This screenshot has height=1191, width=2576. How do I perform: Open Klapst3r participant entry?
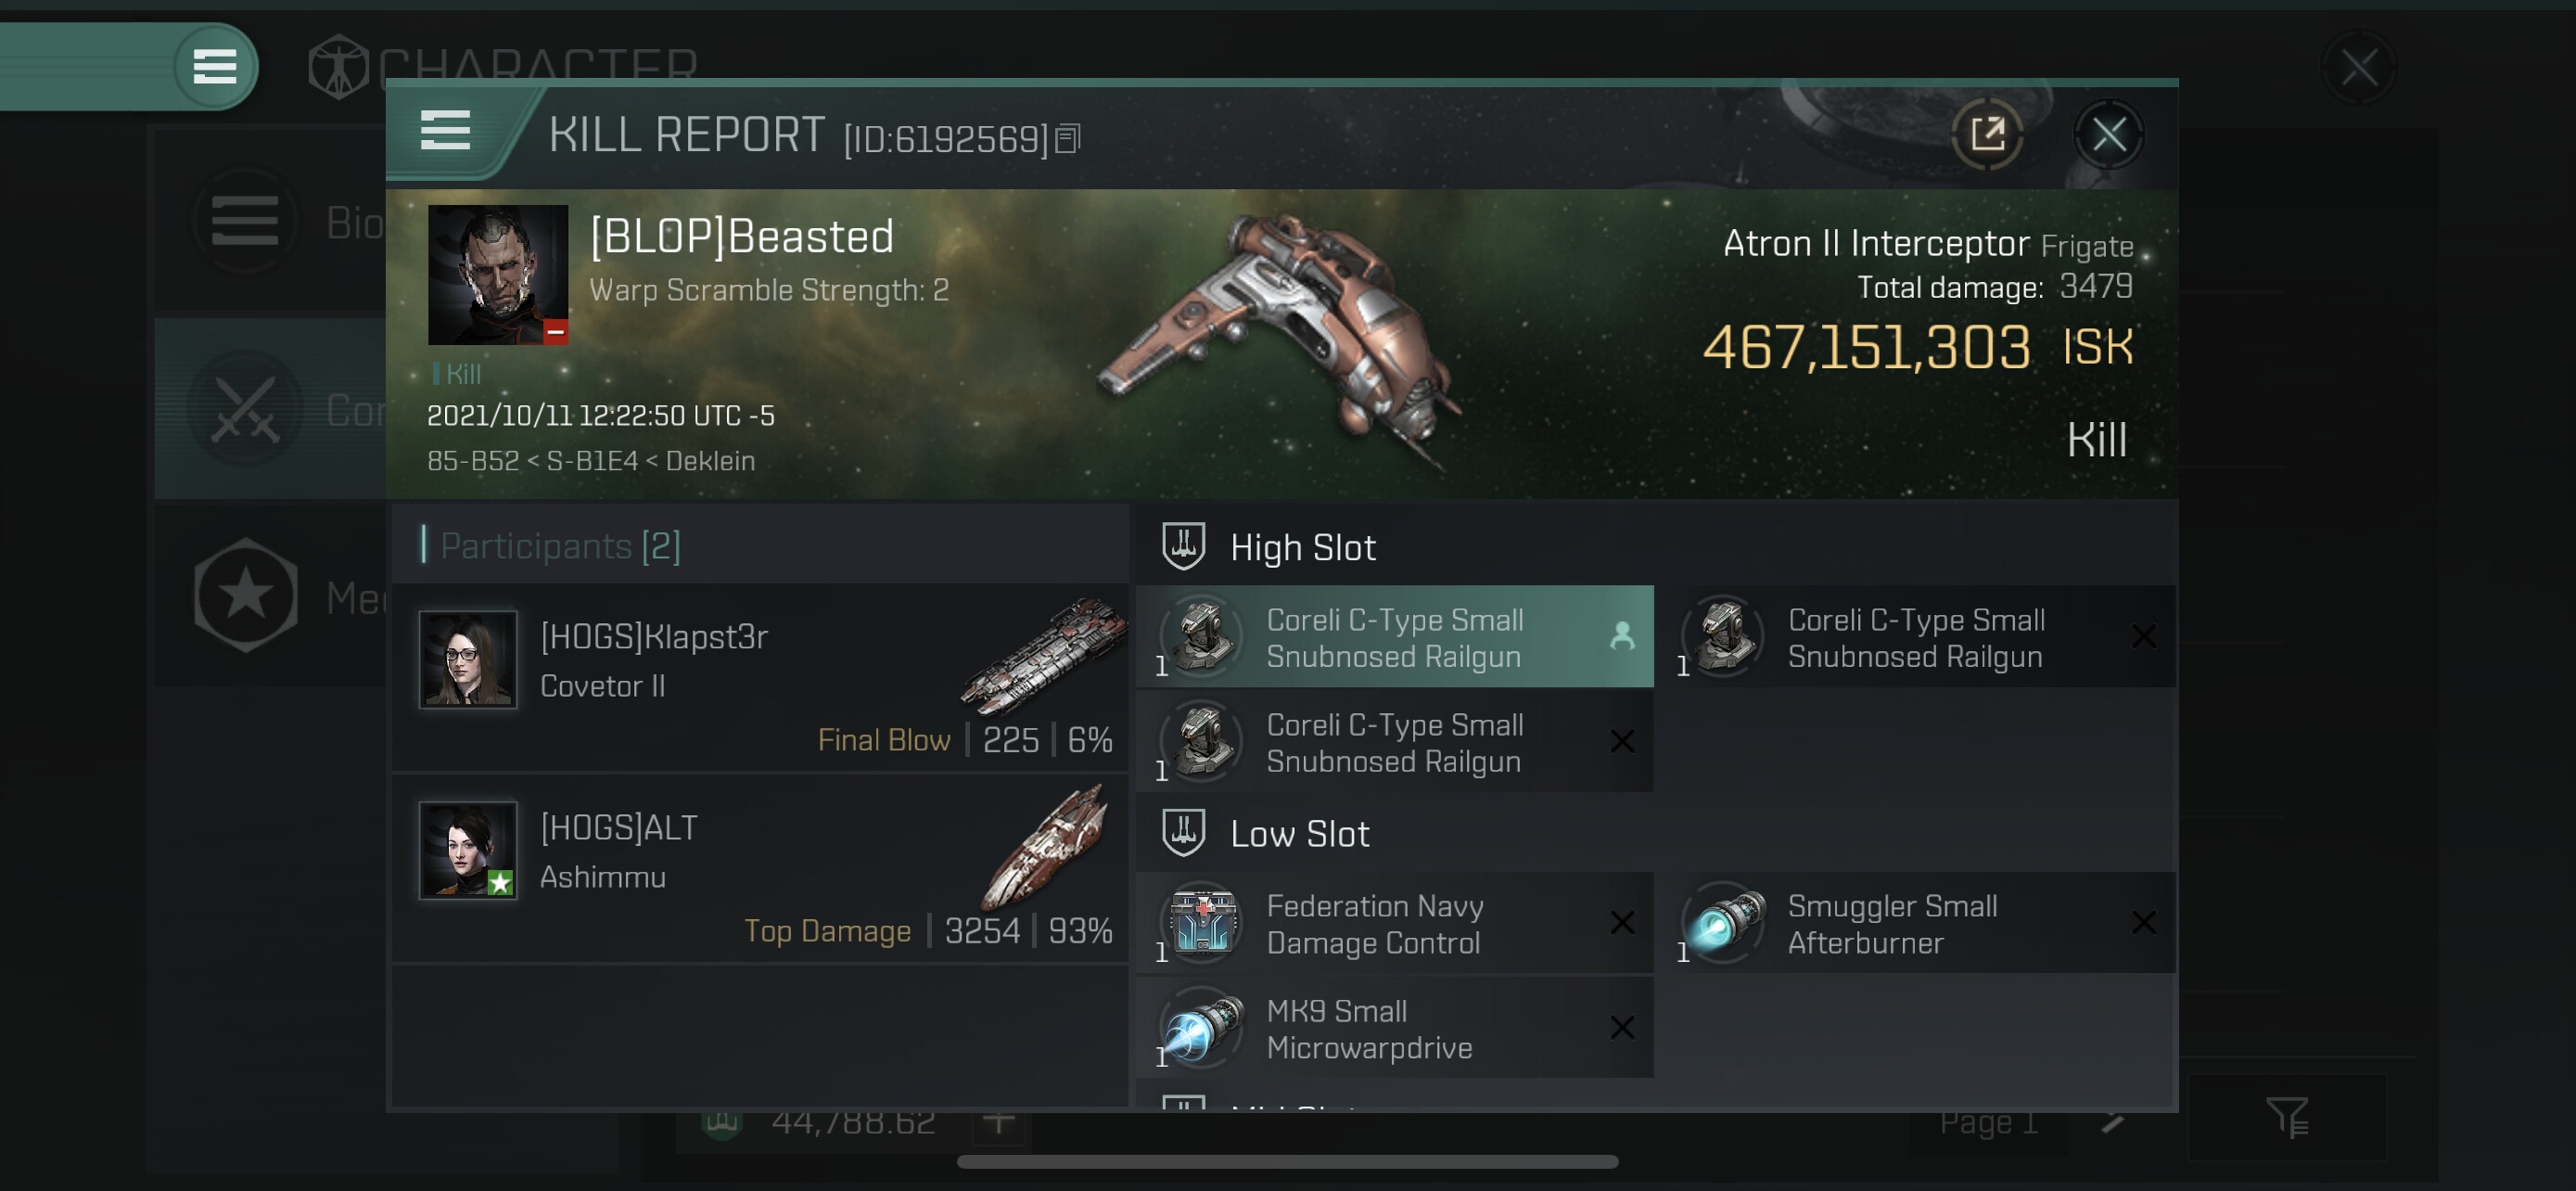click(x=760, y=678)
